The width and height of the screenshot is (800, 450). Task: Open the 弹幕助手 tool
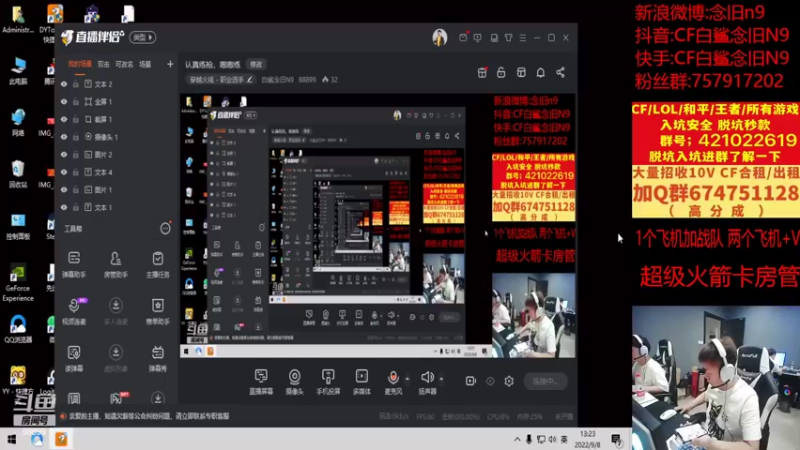click(x=74, y=264)
